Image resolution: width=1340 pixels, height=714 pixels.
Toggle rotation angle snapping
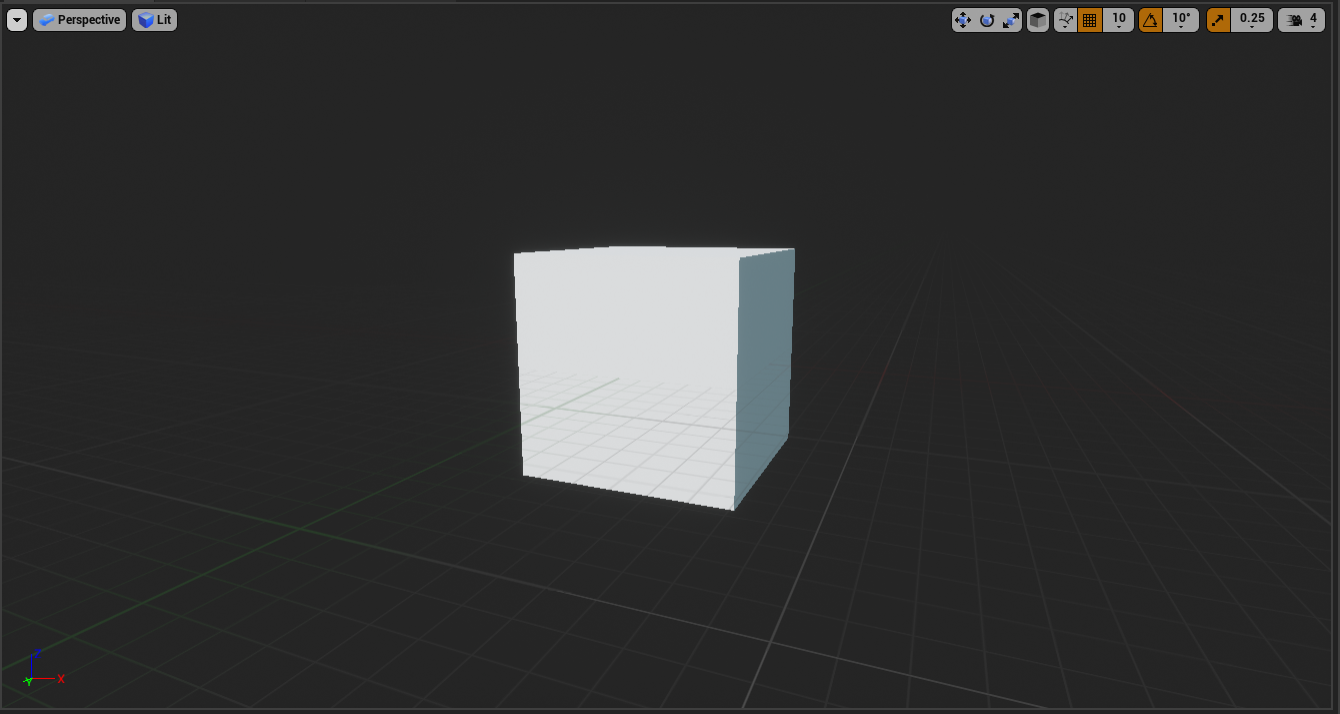pyautogui.click(x=1151, y=20)
